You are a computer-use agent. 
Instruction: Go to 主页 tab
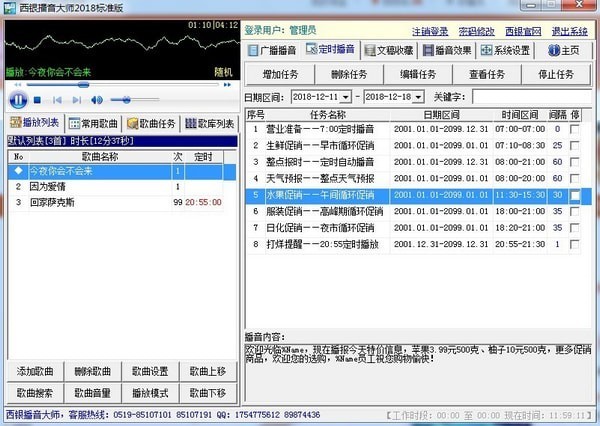click(564, 51)
